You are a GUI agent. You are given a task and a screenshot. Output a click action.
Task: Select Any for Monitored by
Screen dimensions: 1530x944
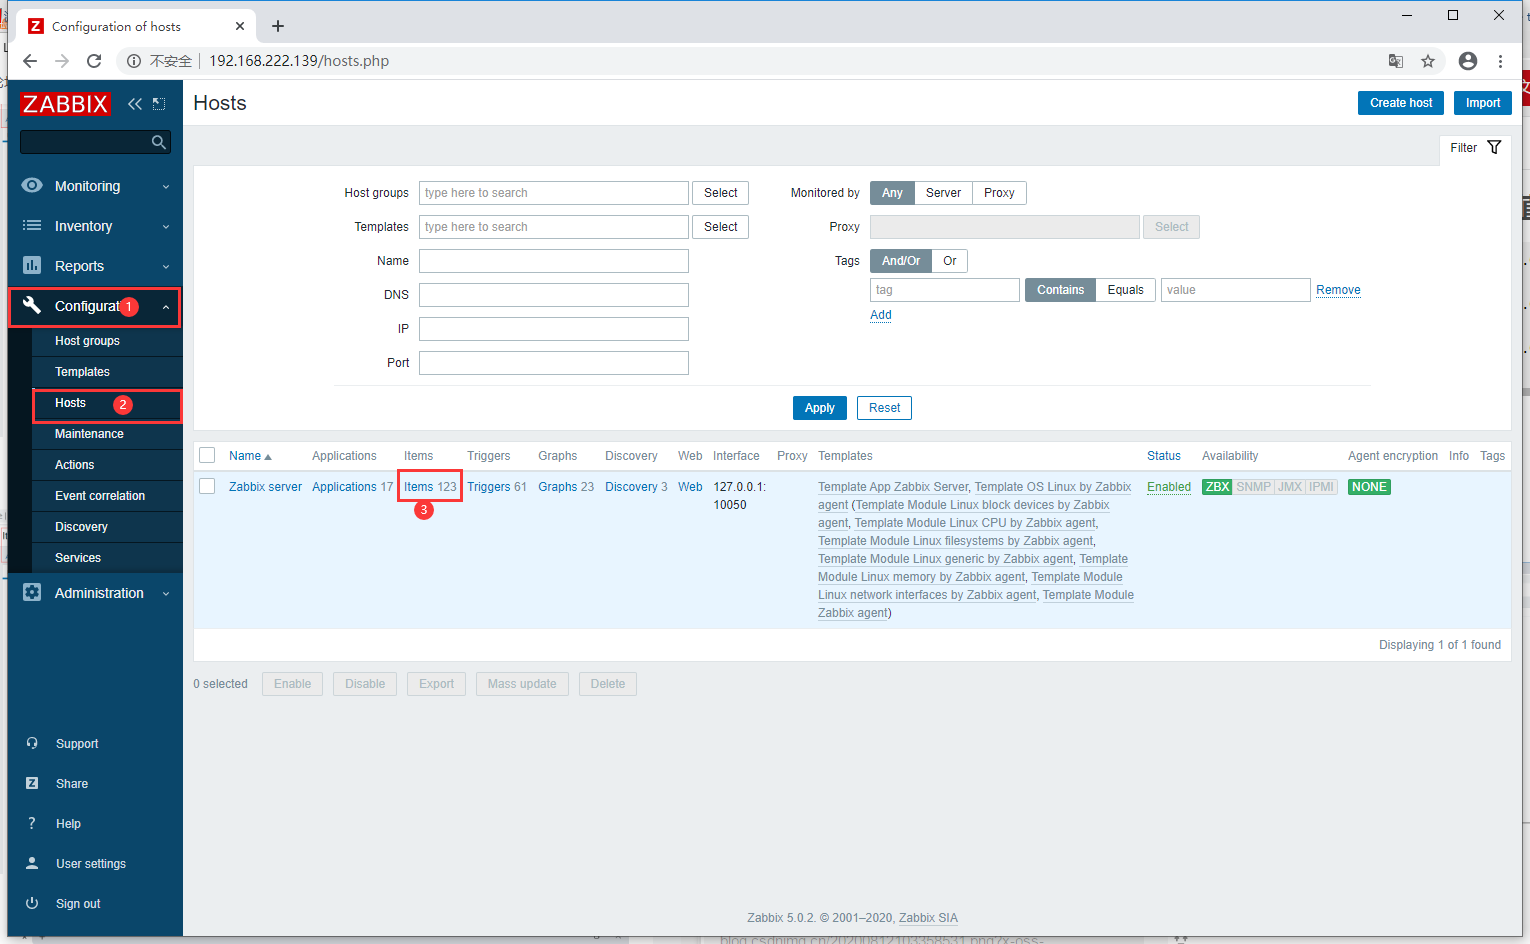point(892,193)
